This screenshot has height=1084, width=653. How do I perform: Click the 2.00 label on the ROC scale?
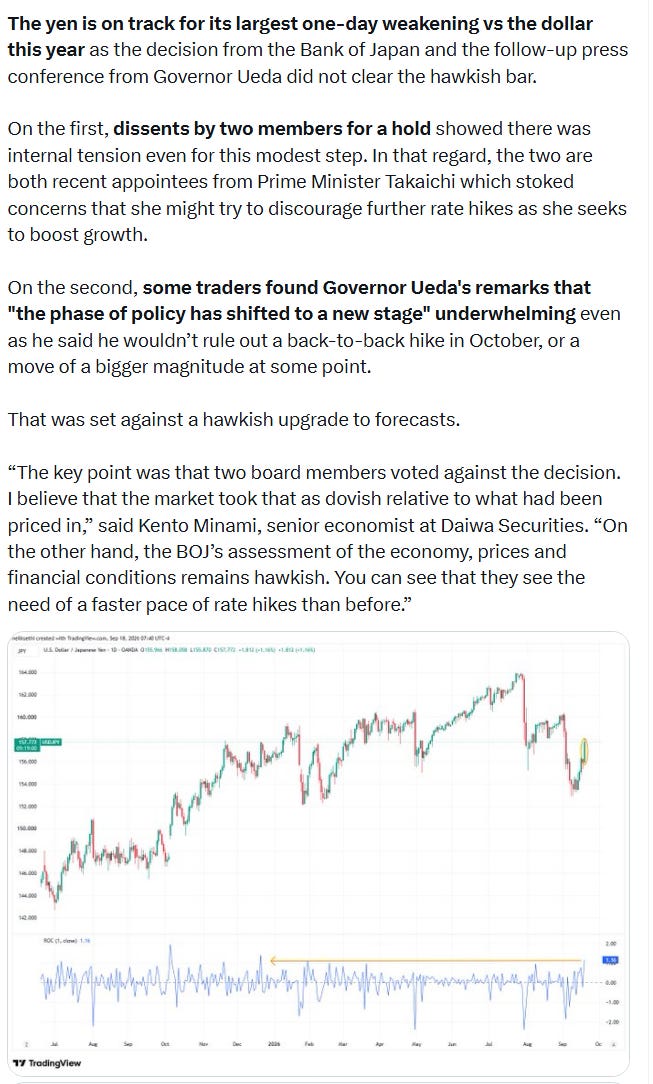click(x=611, y=943)
